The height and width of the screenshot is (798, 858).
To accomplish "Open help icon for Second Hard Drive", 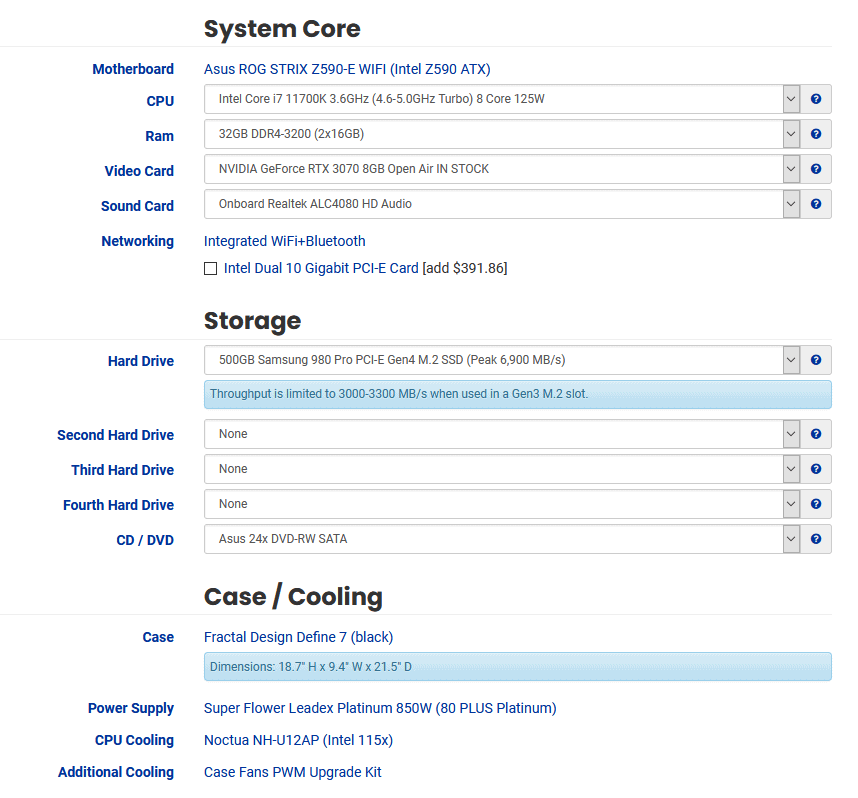I will pyautogui.click(x=815, y=434).
